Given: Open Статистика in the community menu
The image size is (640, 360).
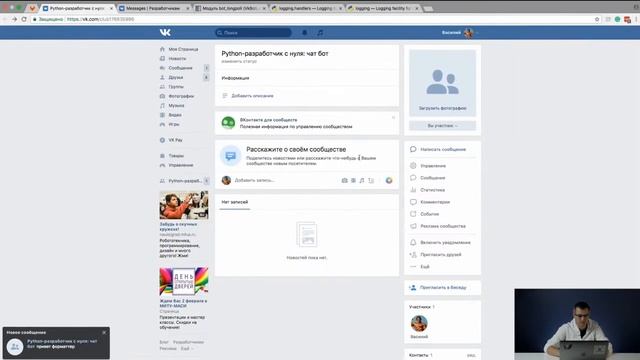Looking at the screenshot, I should pos(432,190).
